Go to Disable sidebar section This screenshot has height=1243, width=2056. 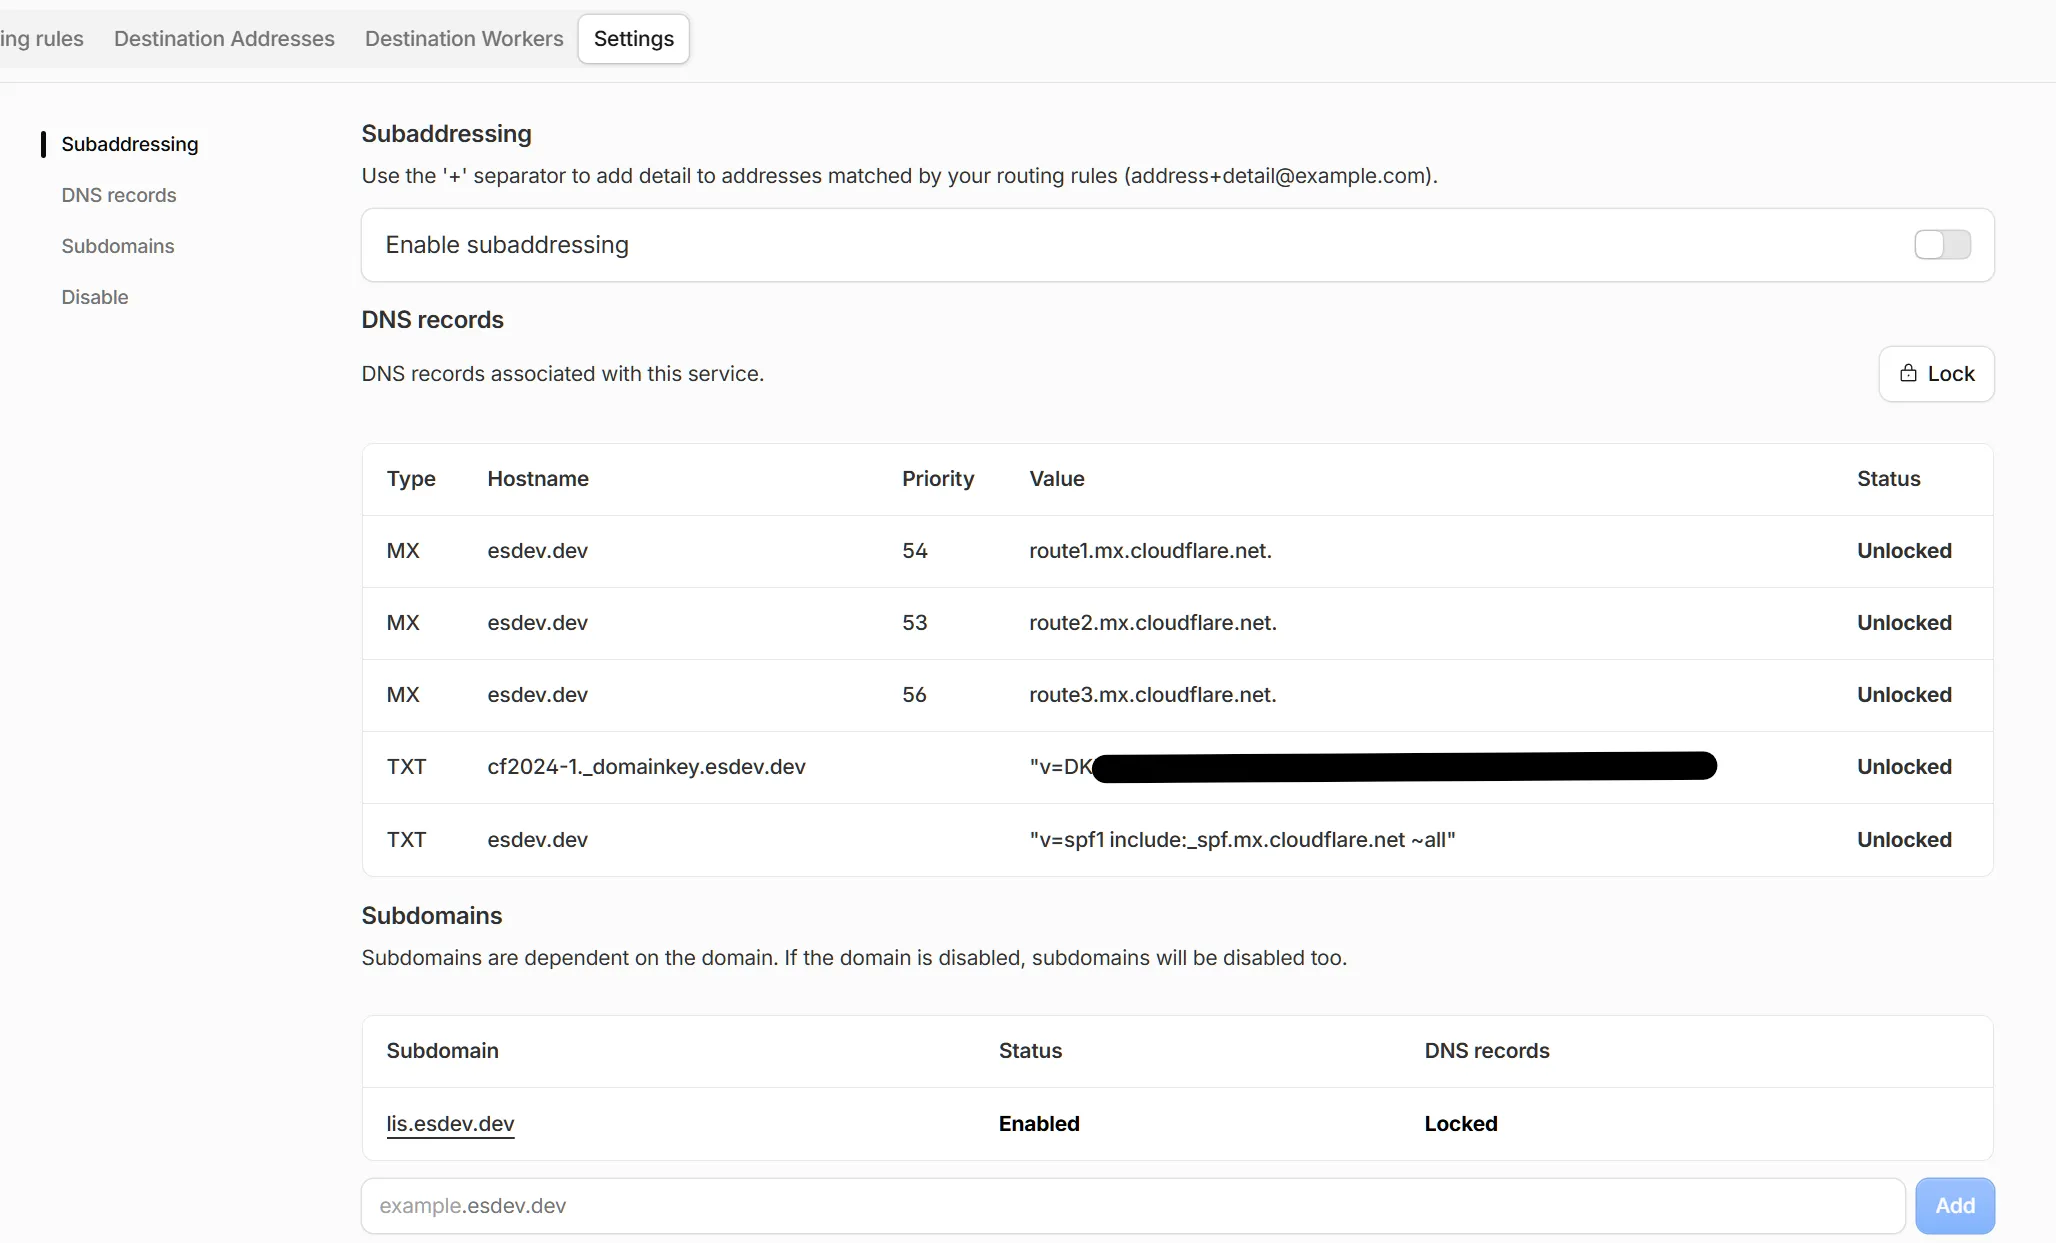[x=95, y=297]
